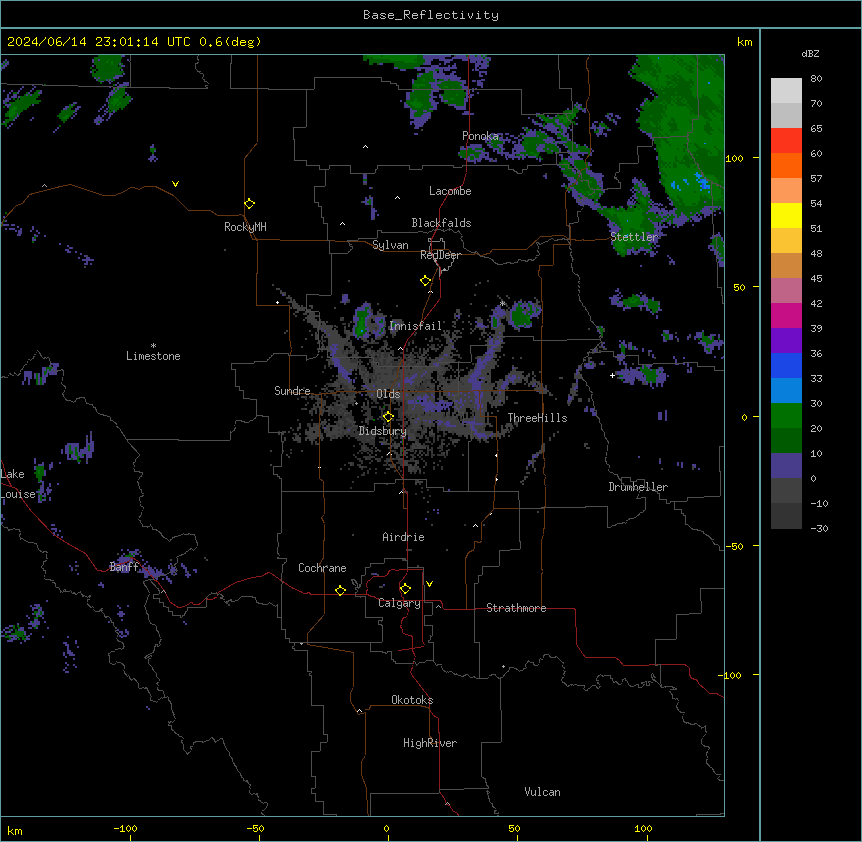Click the RedDeer city label

(440, 255)
